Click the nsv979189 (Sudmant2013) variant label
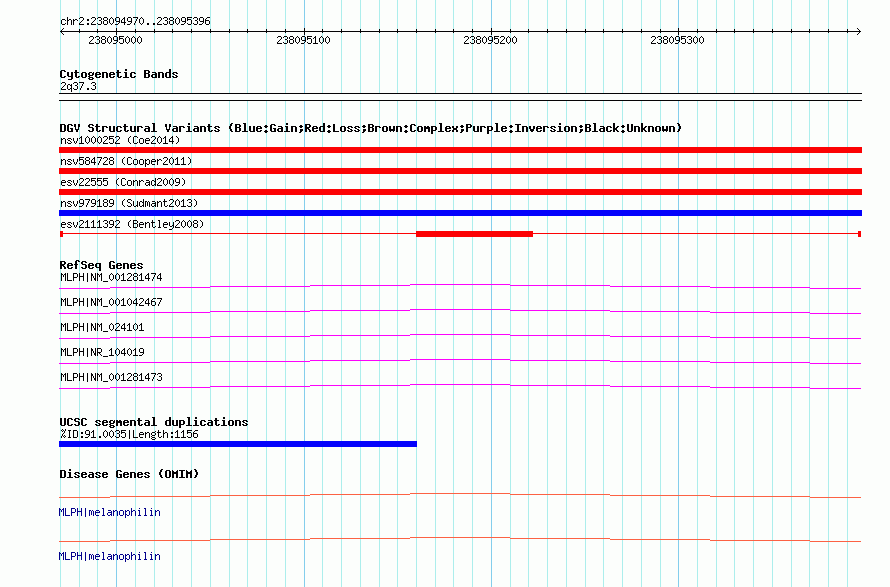Screen dimensions: 890x587 point(129,203)
